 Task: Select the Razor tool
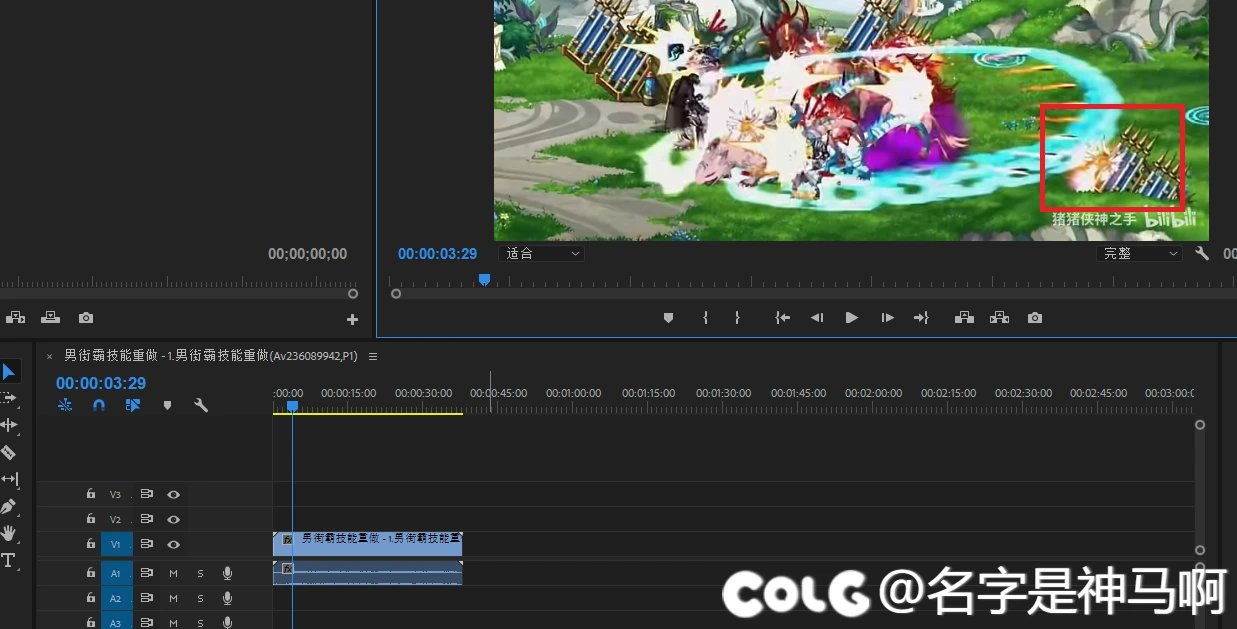point(8,452)
